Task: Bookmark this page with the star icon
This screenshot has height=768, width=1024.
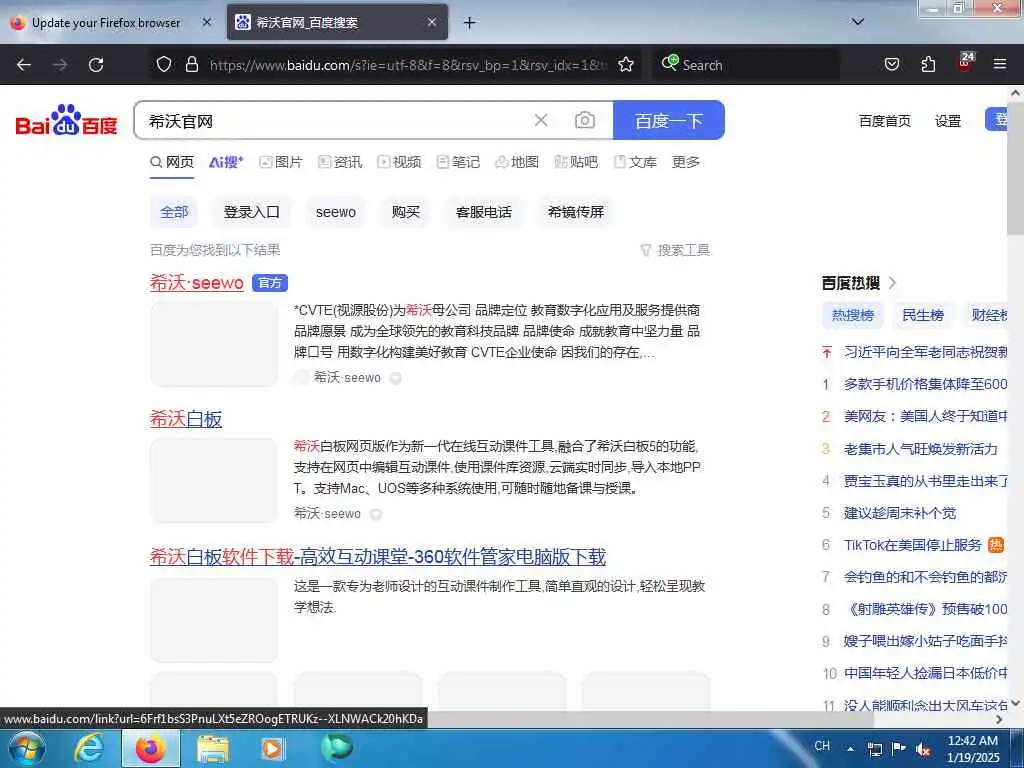Action: 626,65
